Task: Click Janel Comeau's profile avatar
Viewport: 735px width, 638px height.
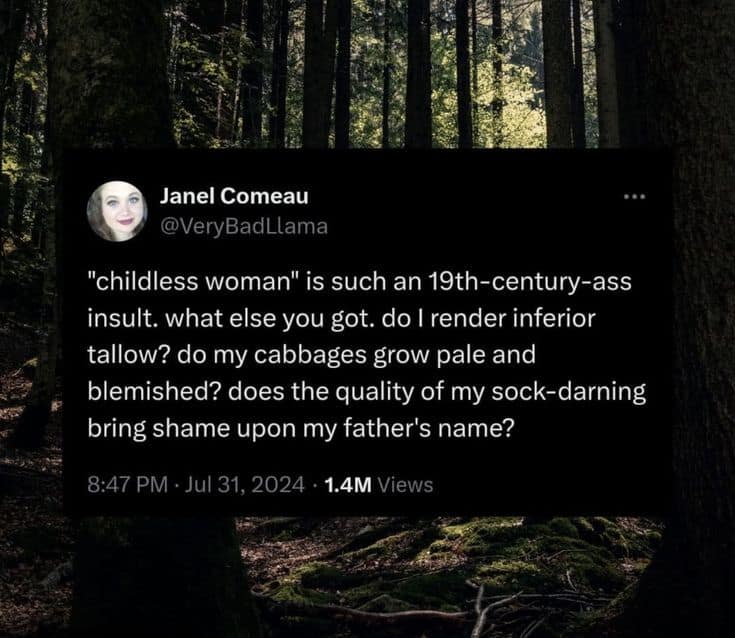Action: click(x=117, y=211)
